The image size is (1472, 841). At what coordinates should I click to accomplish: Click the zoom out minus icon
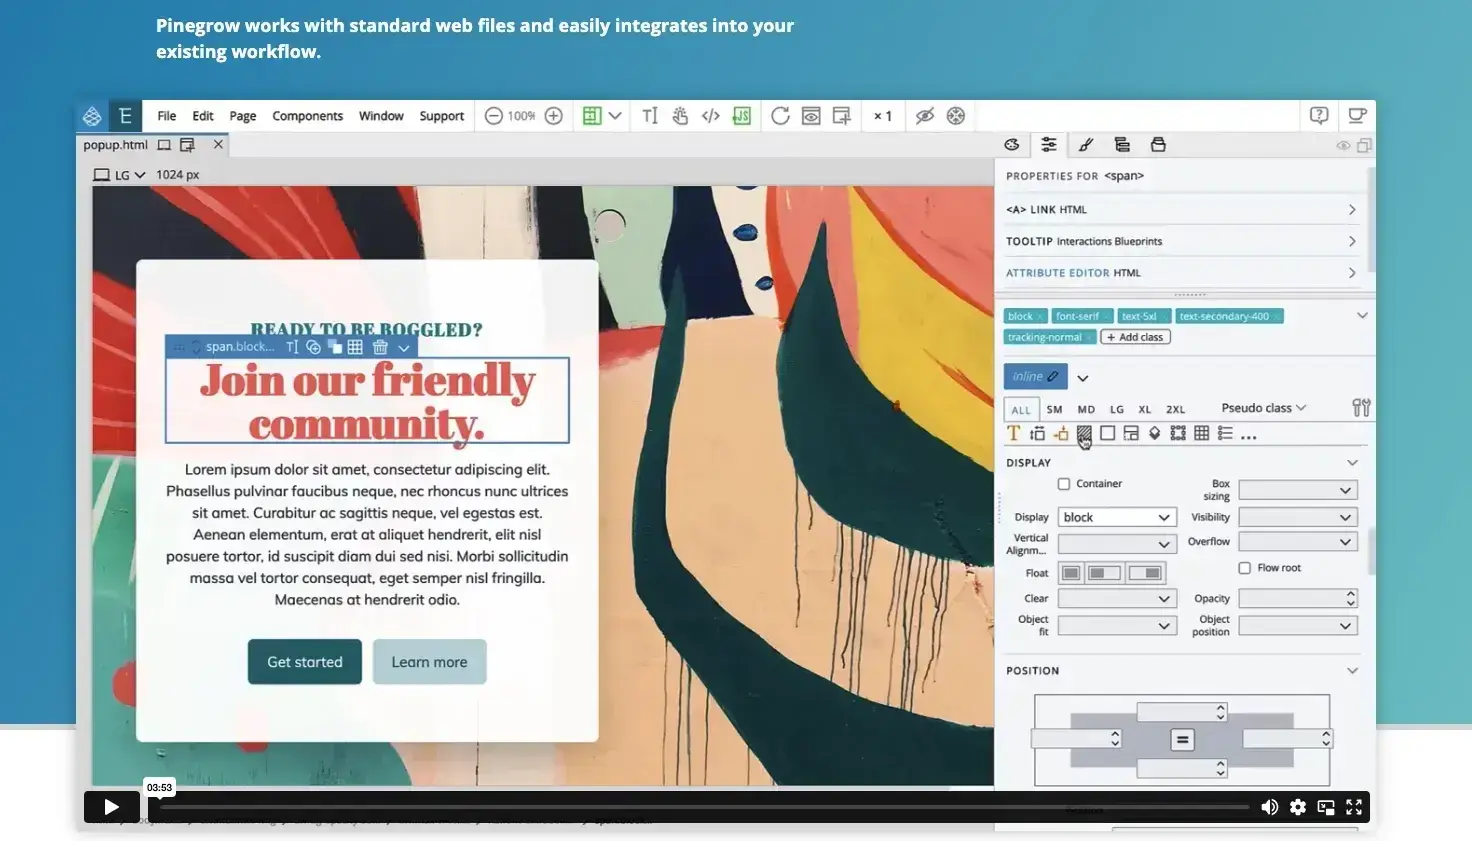[x=493, y=116]
